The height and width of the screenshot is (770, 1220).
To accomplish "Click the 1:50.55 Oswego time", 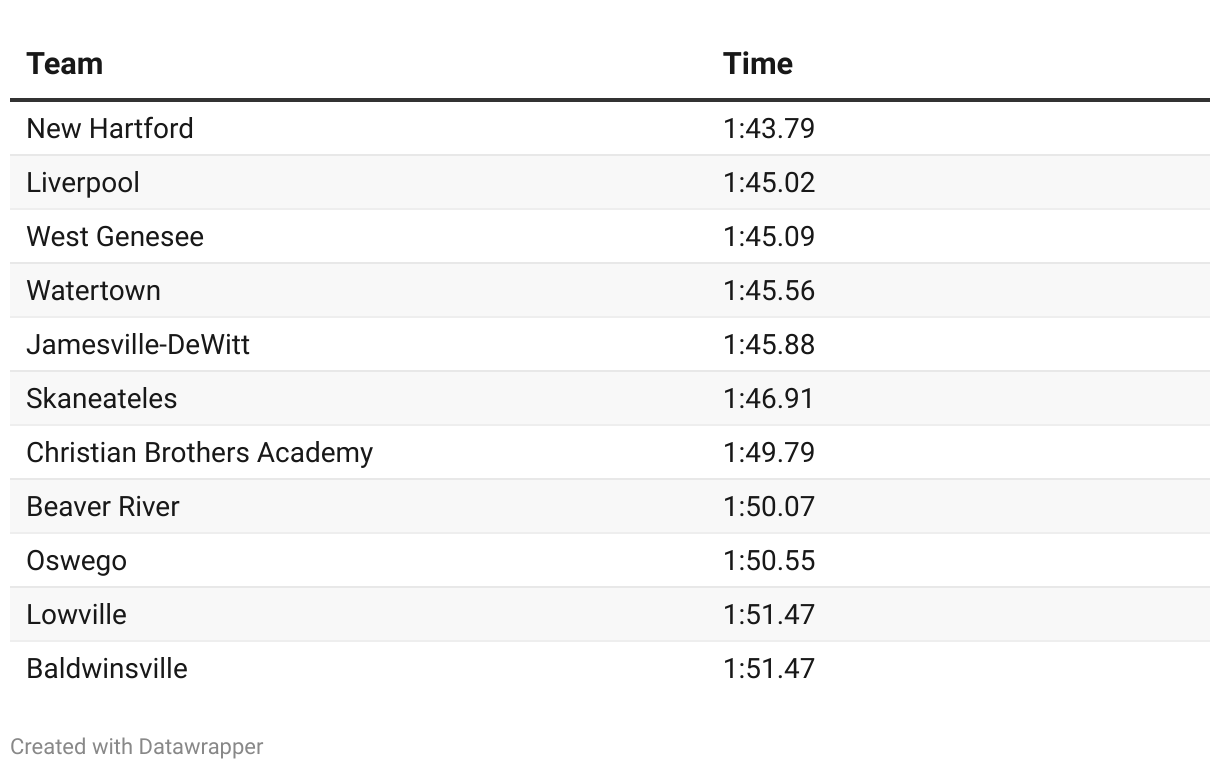I will click(x=768, y=561).
